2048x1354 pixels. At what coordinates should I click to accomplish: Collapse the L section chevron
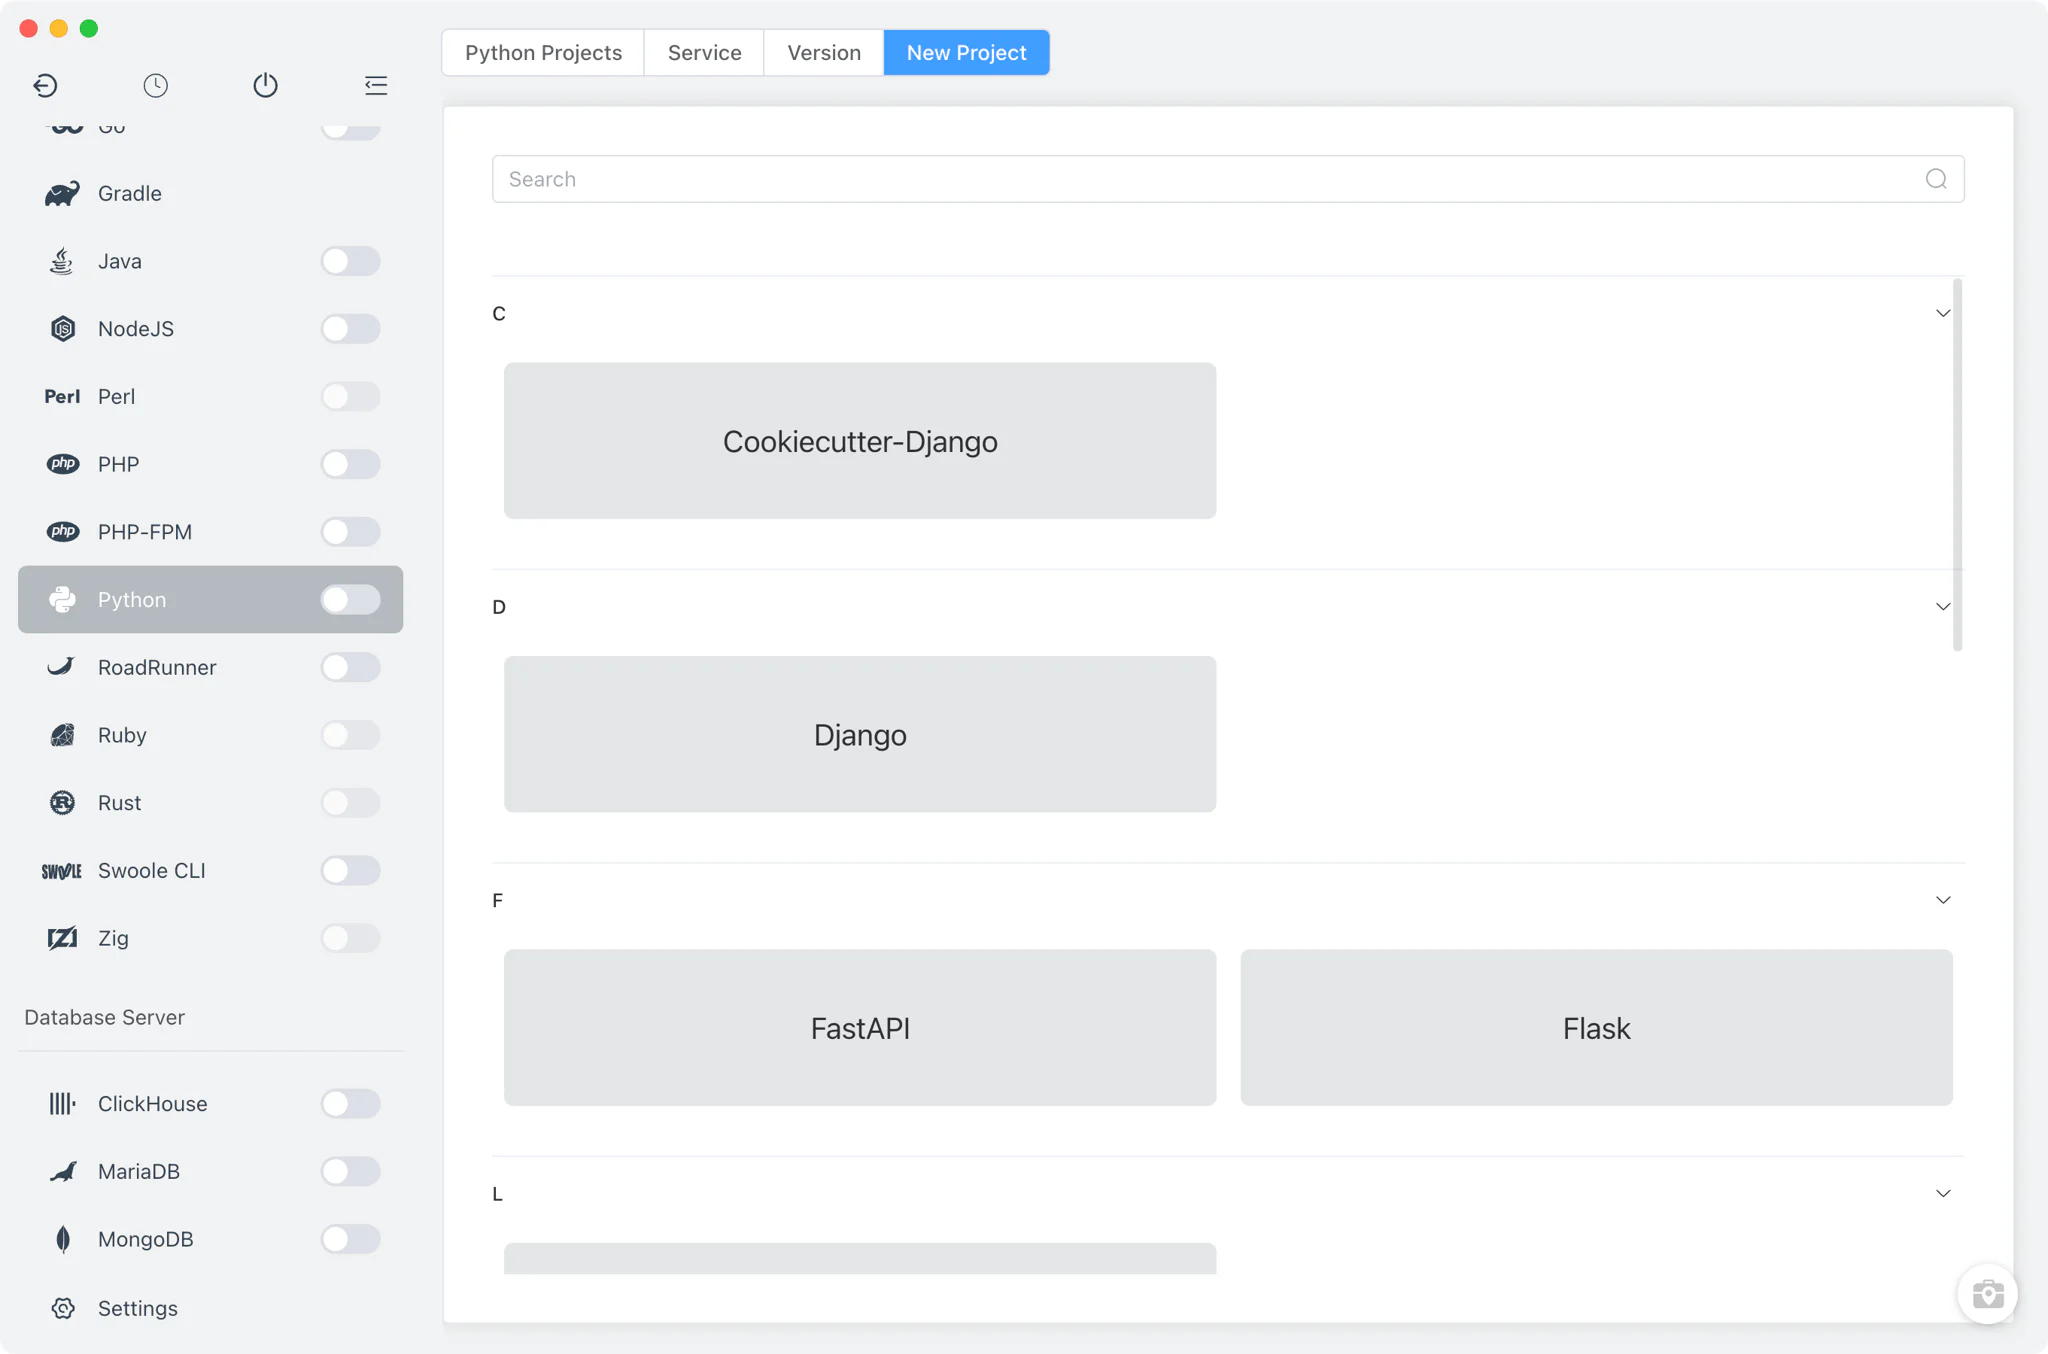coord(1943,1194)
